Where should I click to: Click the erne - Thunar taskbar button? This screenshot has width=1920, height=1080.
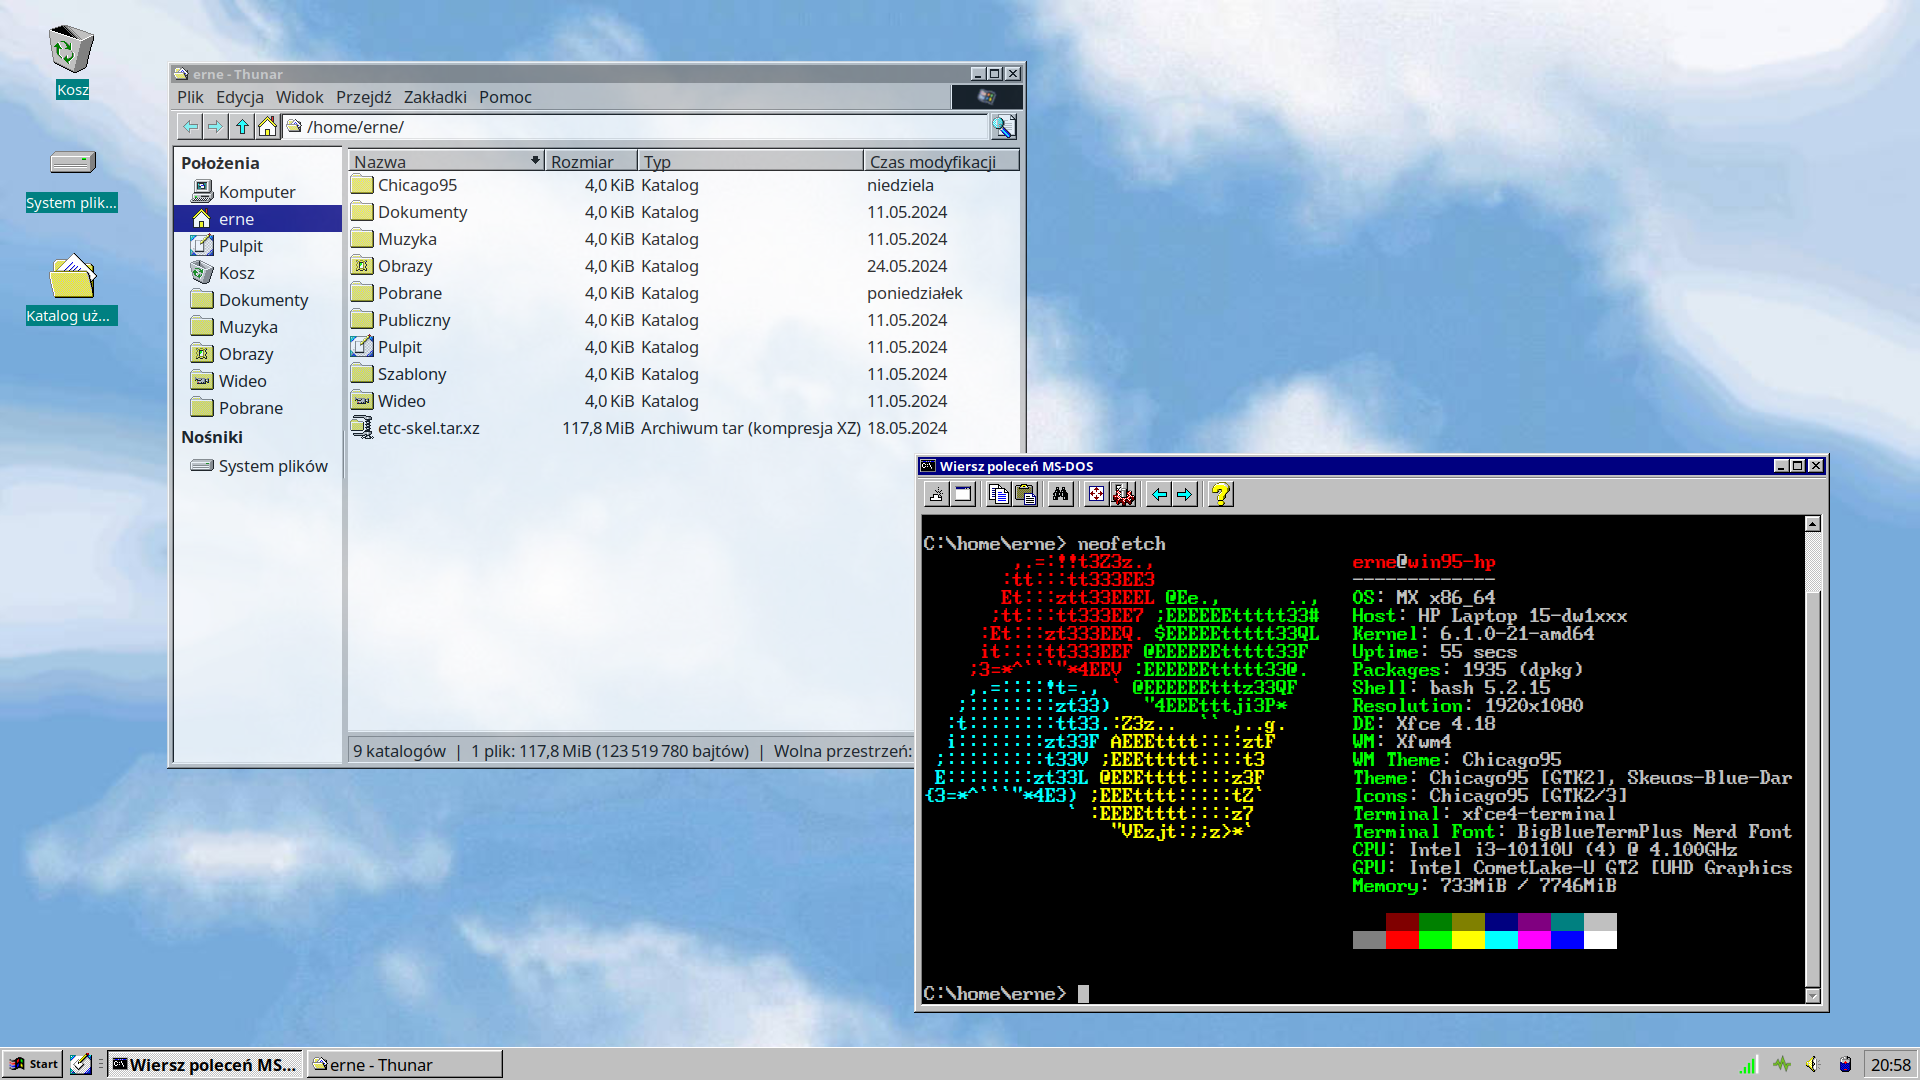404,1064
